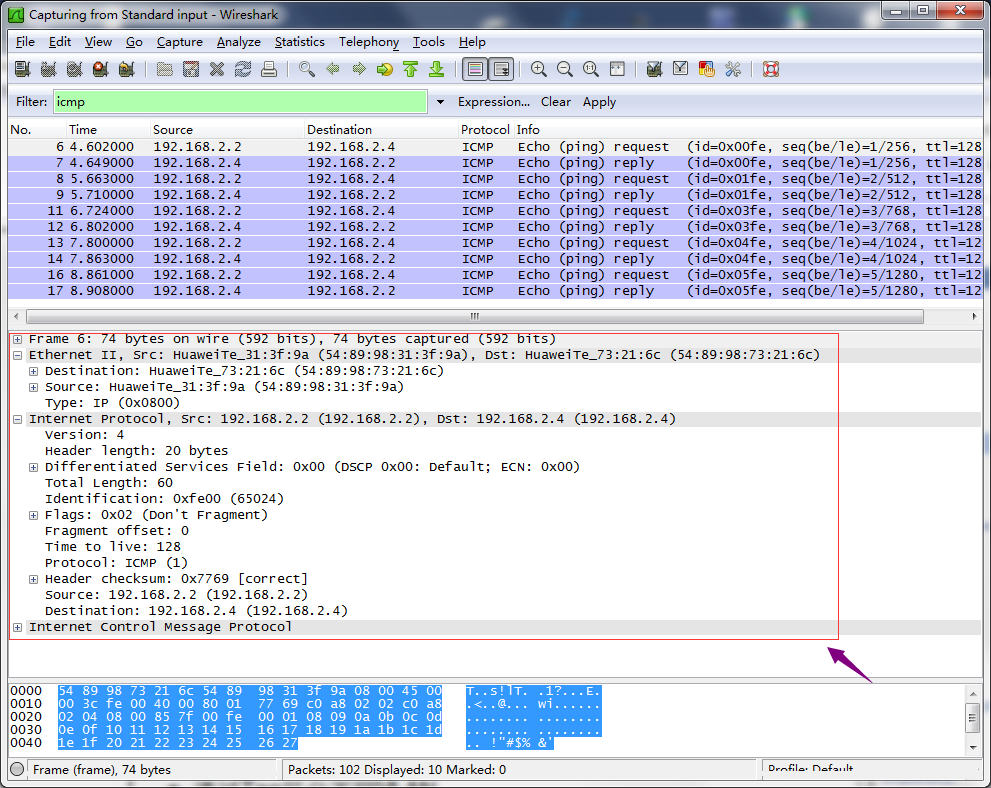
Task: Toggle packet list colorization
Action: (475, 69)
